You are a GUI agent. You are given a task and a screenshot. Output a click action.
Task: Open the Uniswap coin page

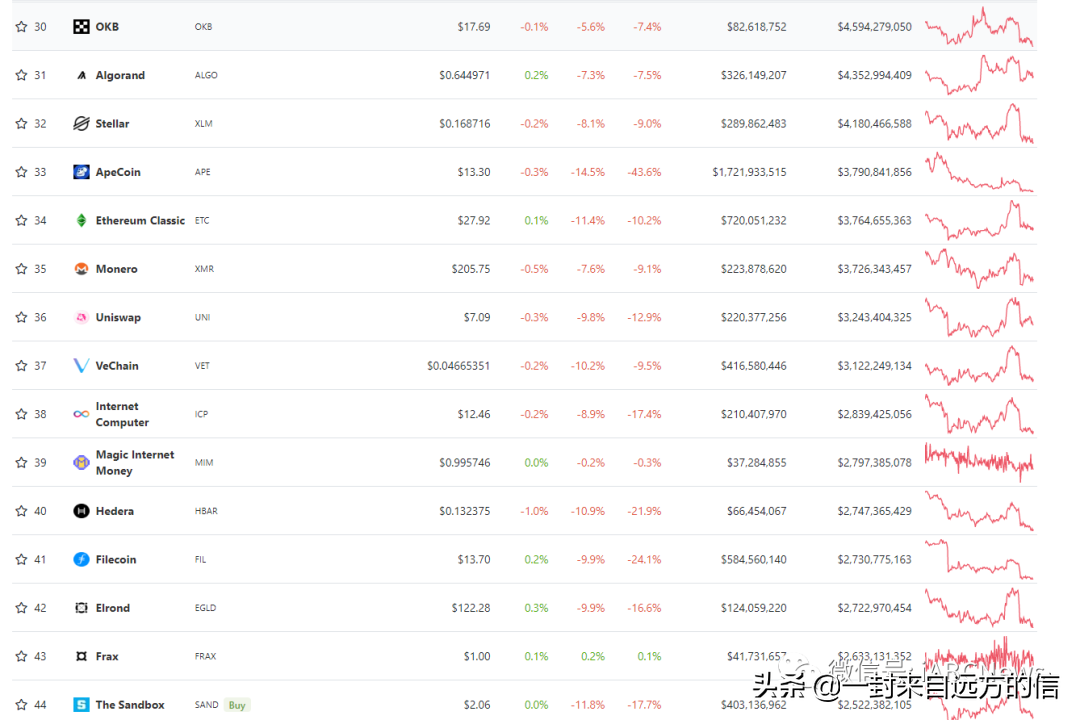point(119,317)
